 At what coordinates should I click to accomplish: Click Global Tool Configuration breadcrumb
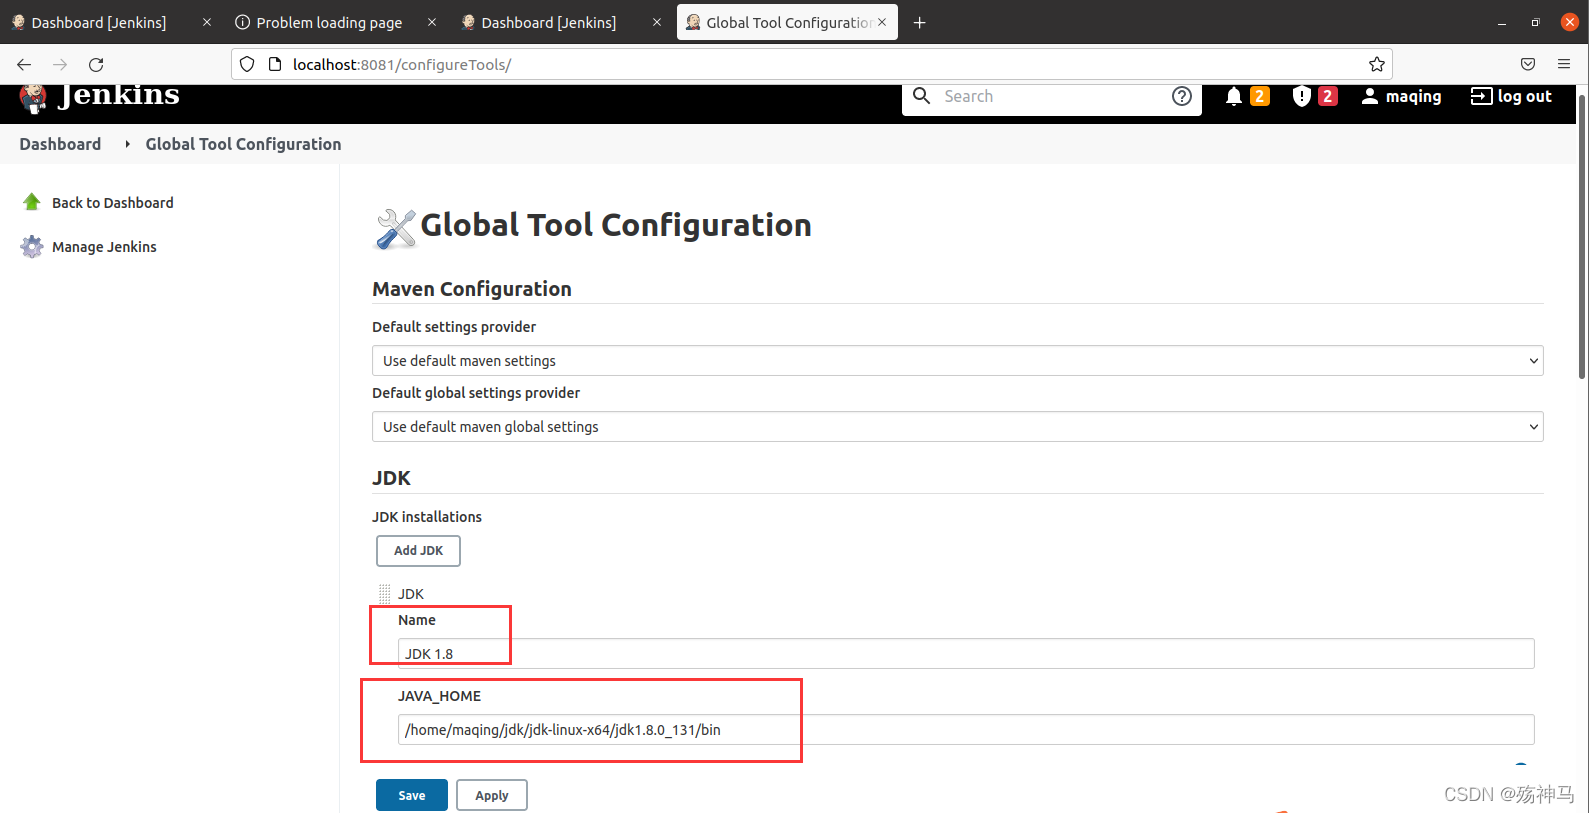click(243, 144)
